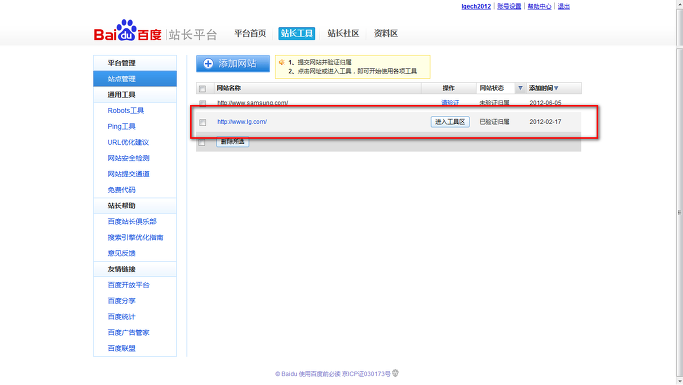Click the footer shield icon after ICP number

click(396, 373)
